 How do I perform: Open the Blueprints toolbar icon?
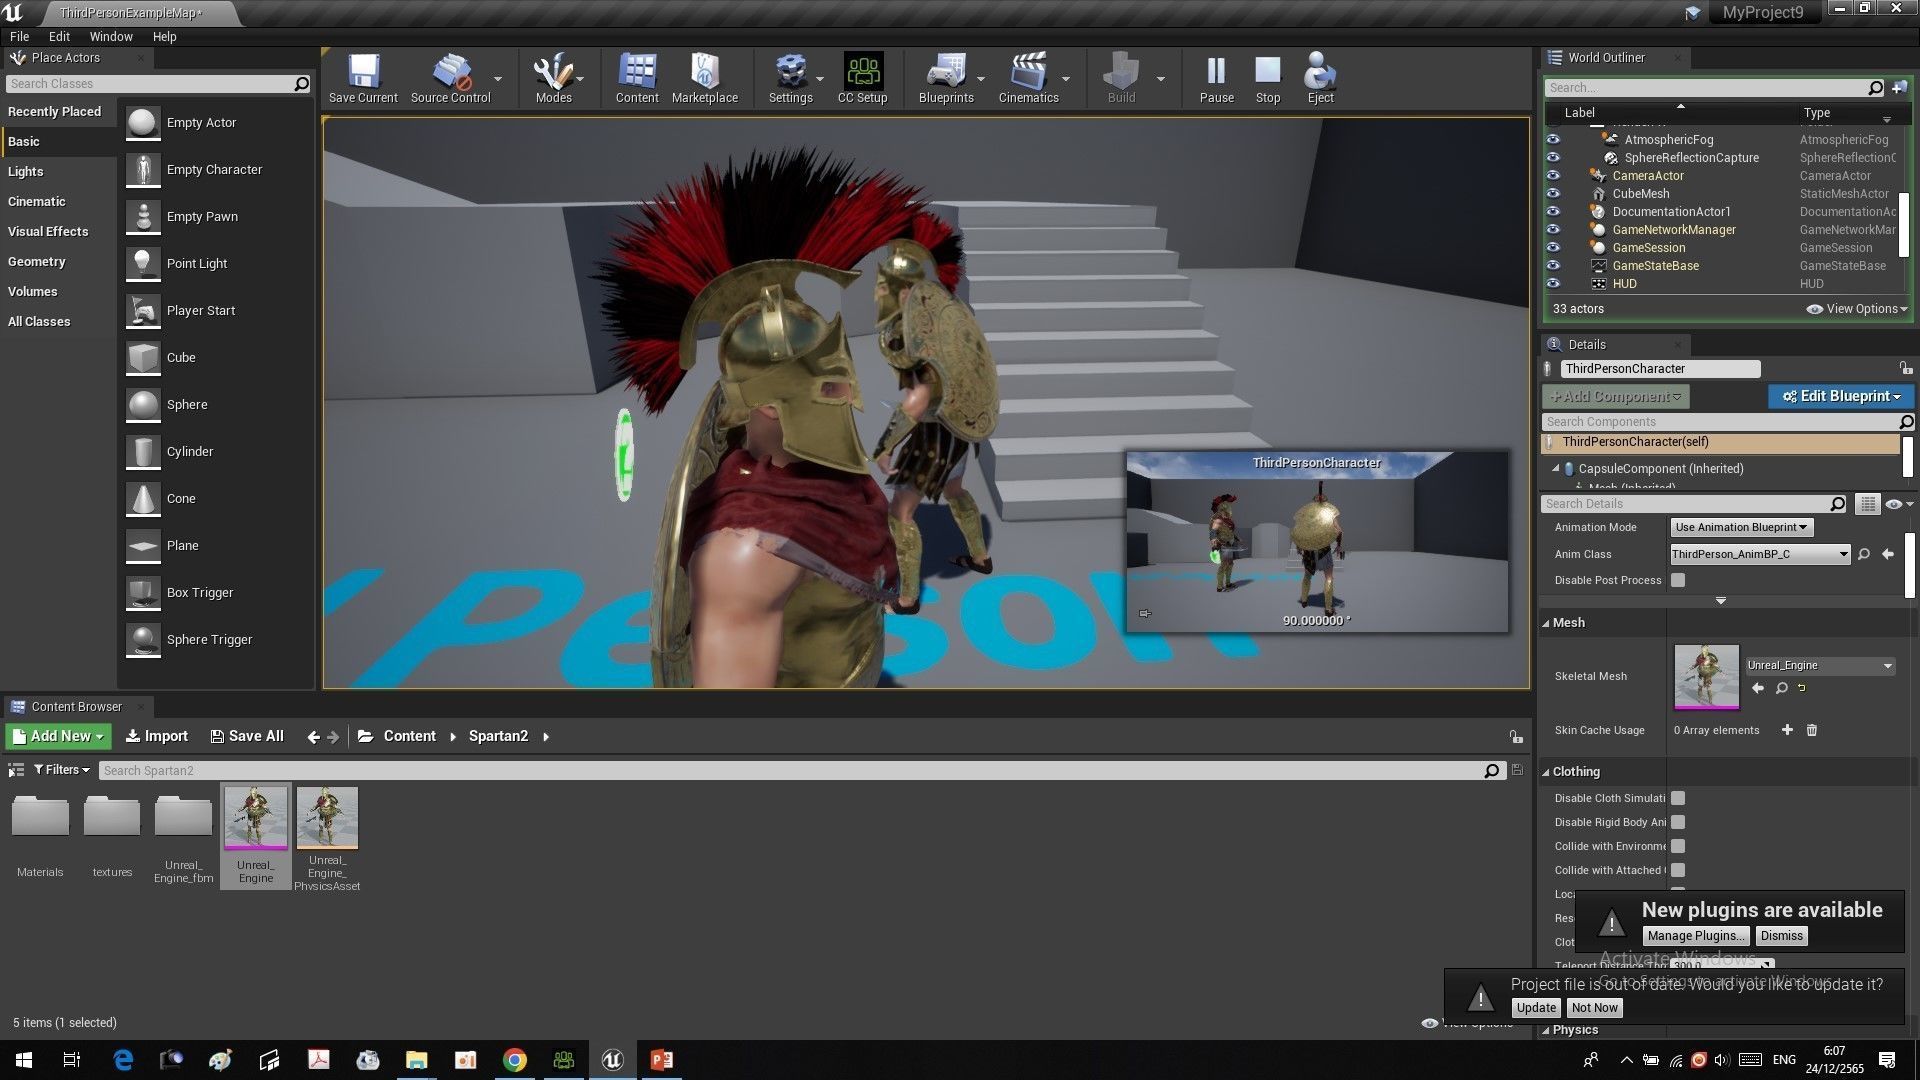946,78
